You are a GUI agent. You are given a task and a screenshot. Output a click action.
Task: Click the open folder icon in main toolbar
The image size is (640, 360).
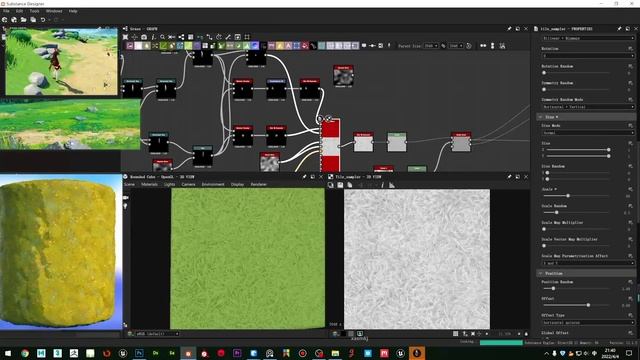(x=24, y=20)
